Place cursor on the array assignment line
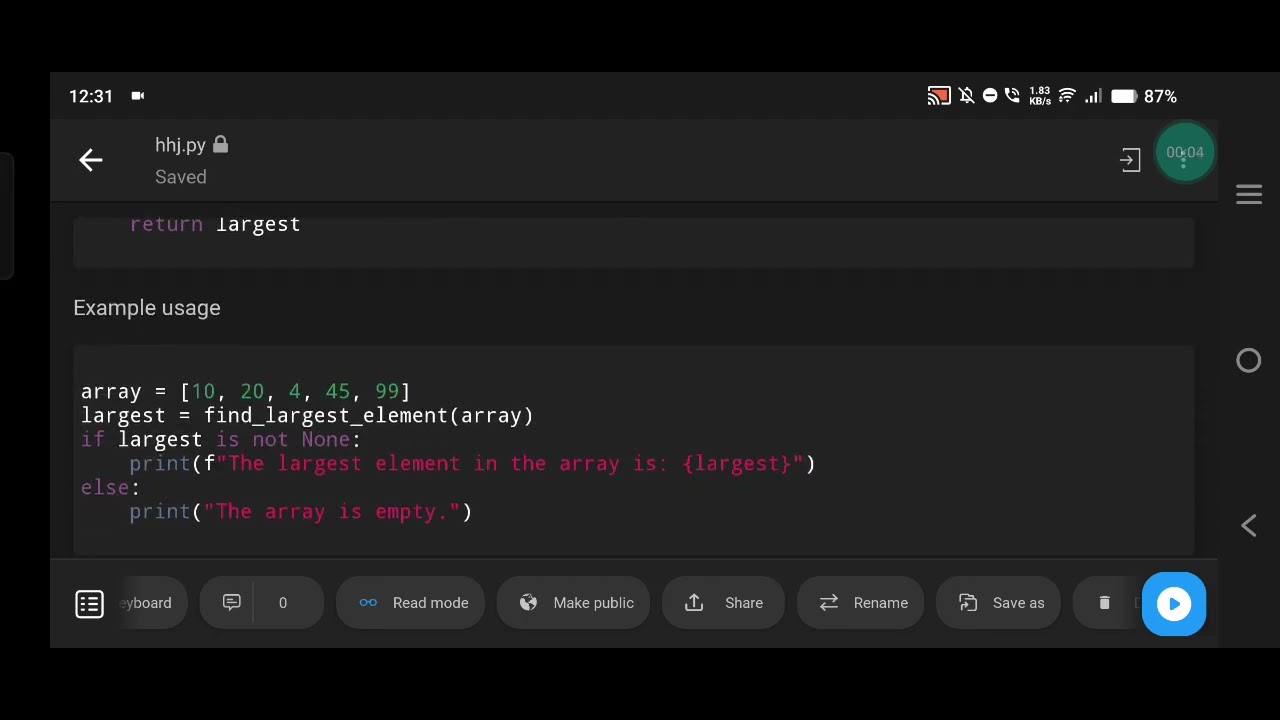The width and height of the screenshot is (1280, 720). click(x=245, y=391)
